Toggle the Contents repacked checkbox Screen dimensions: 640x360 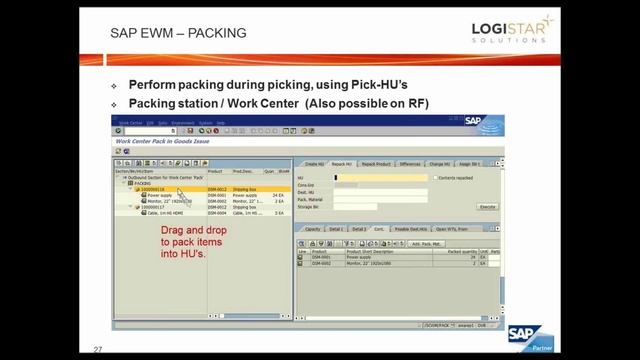(435, 178)
